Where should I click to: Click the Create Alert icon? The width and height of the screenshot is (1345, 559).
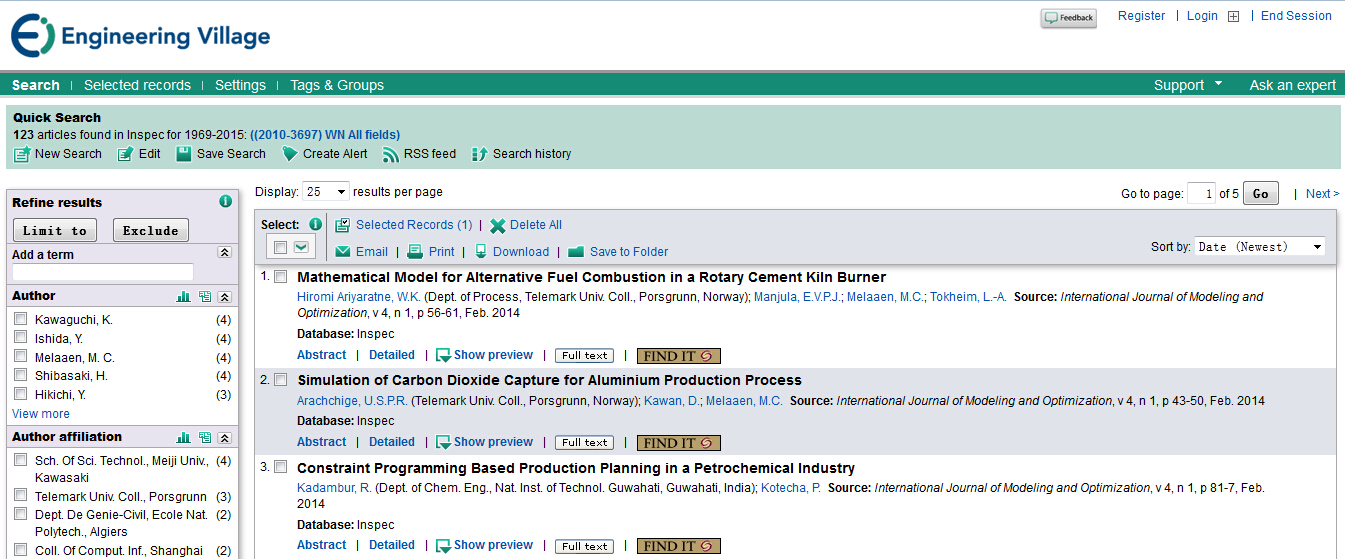point(290,154)
